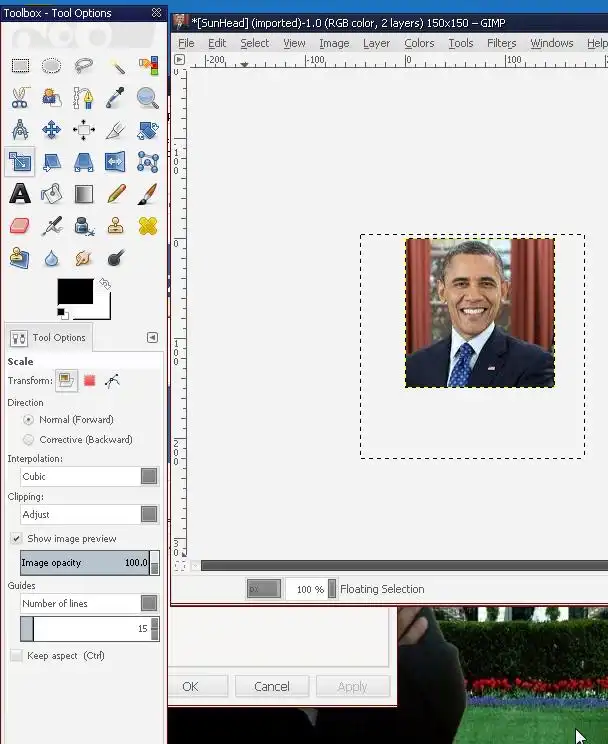
Task: Open Guides Number of lines dropdown
Action: pyautogui.click(x=90, y=604)
